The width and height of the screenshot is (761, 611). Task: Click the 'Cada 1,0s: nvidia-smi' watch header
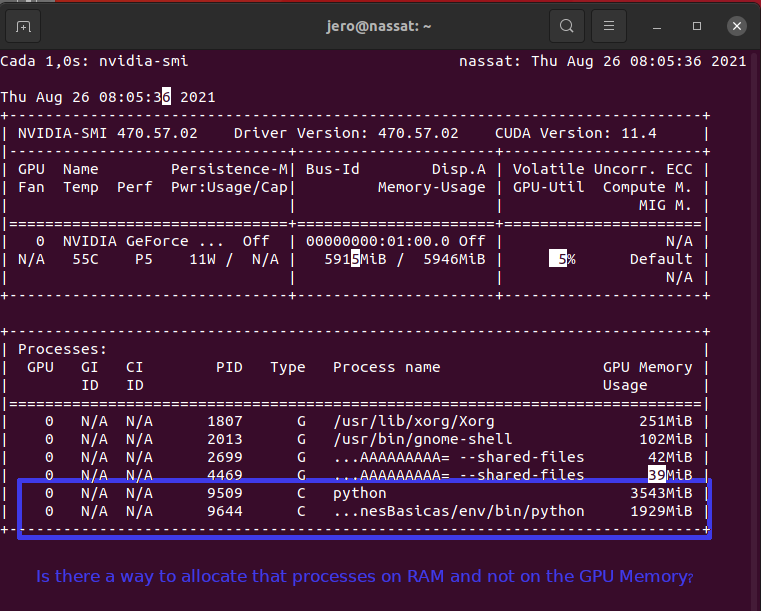coord(94,61)
